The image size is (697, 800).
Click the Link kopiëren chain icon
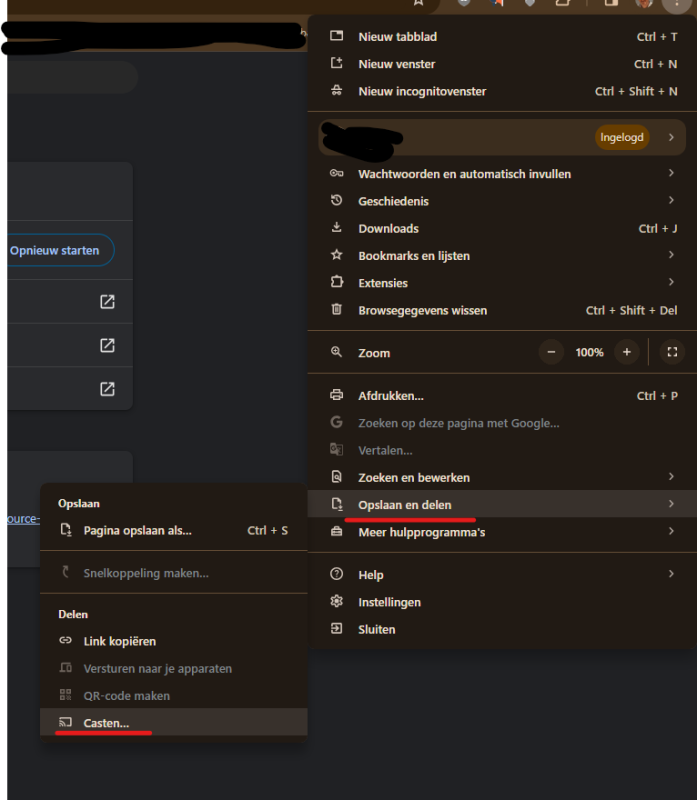tap(65, 641)
